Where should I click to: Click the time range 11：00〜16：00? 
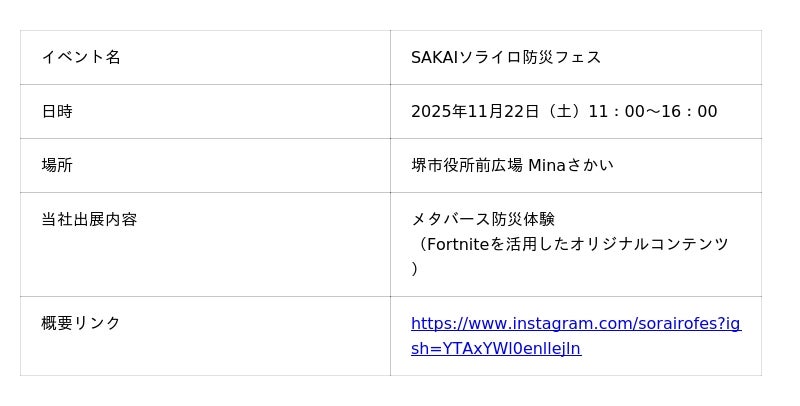click(x=652, y=111)
